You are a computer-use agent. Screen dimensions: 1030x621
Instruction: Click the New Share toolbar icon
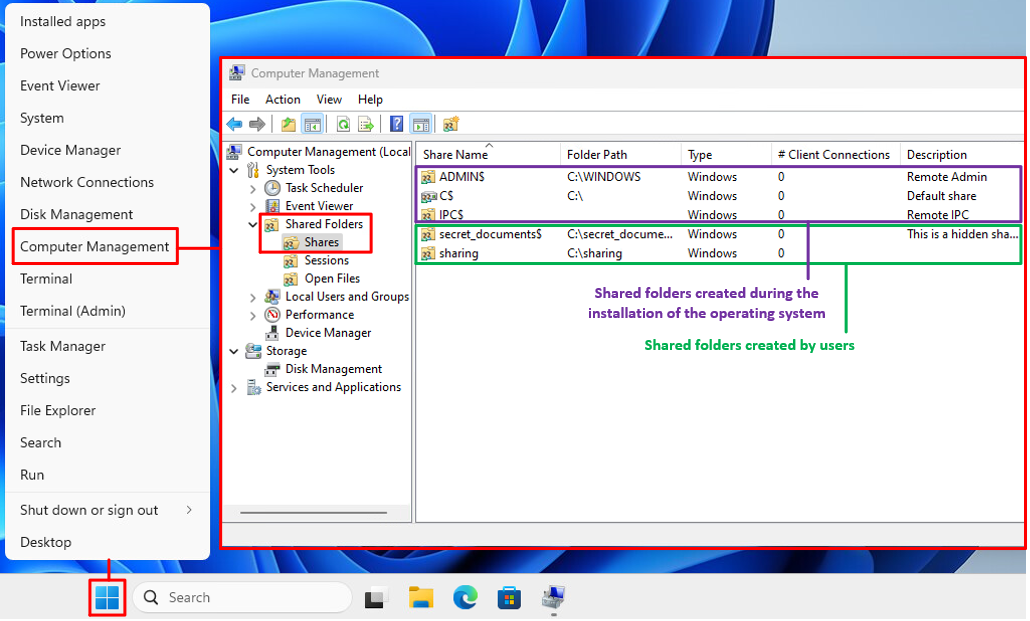[450, 123]
